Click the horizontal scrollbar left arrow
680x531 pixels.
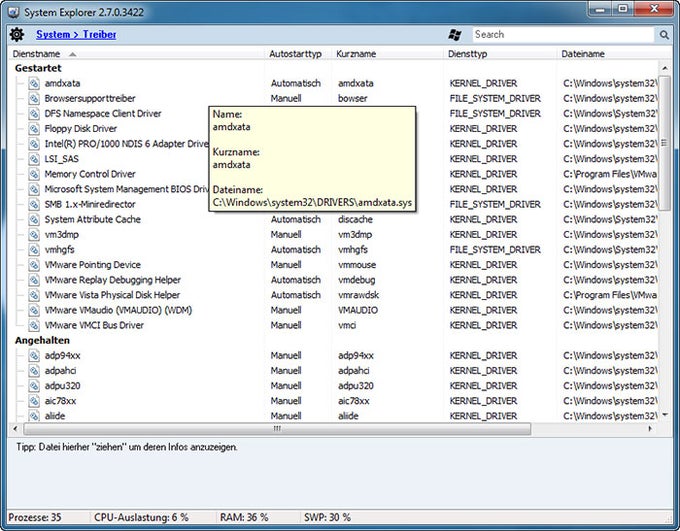tap(16, 429)
